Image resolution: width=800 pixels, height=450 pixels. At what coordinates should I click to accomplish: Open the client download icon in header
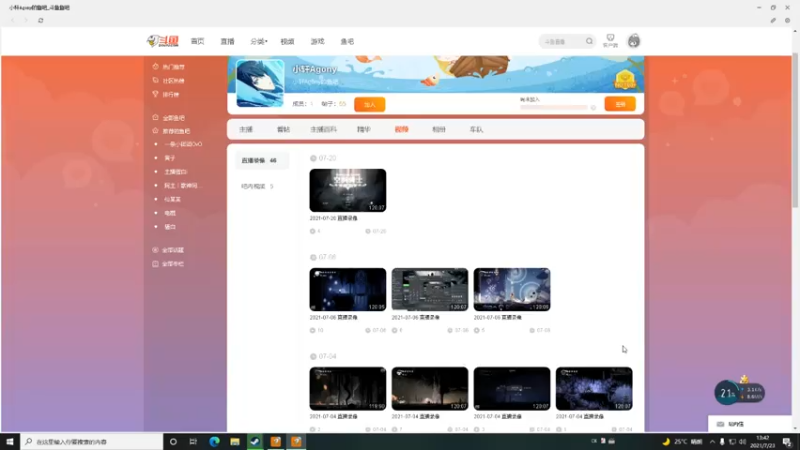point(610,41)
